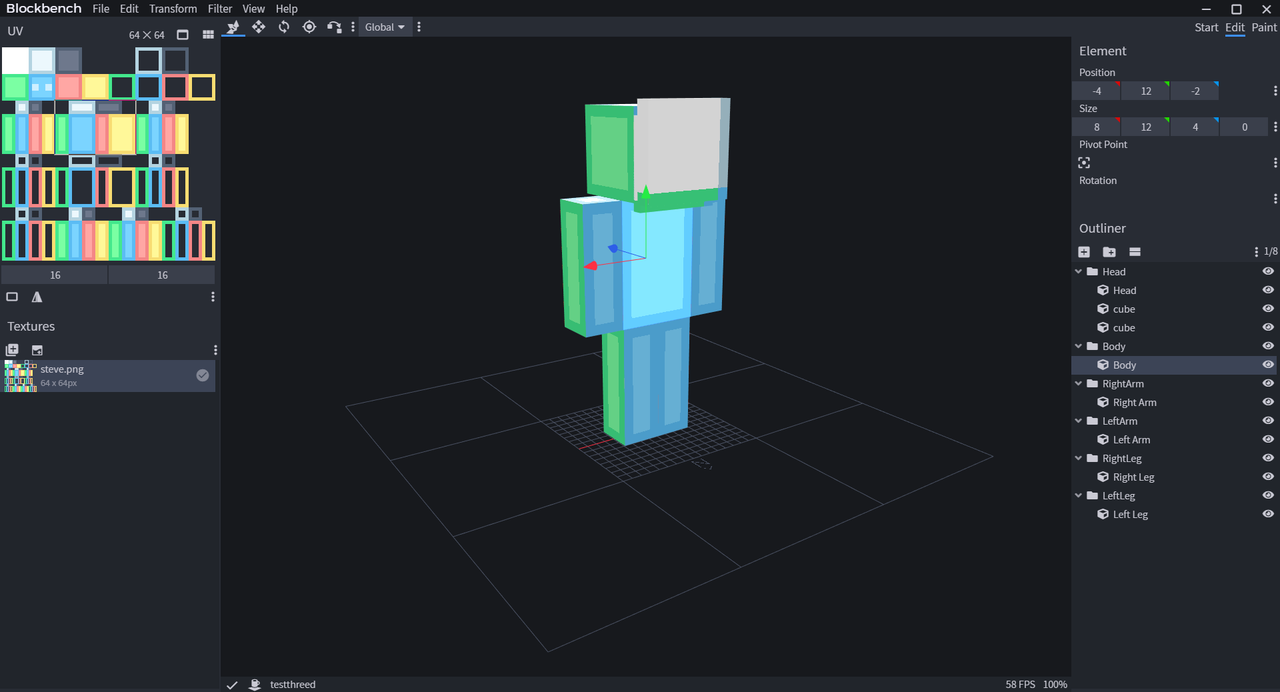Click the UV grid view icon
This screenshot has width=1280, height=692.
tap(208, 35)
